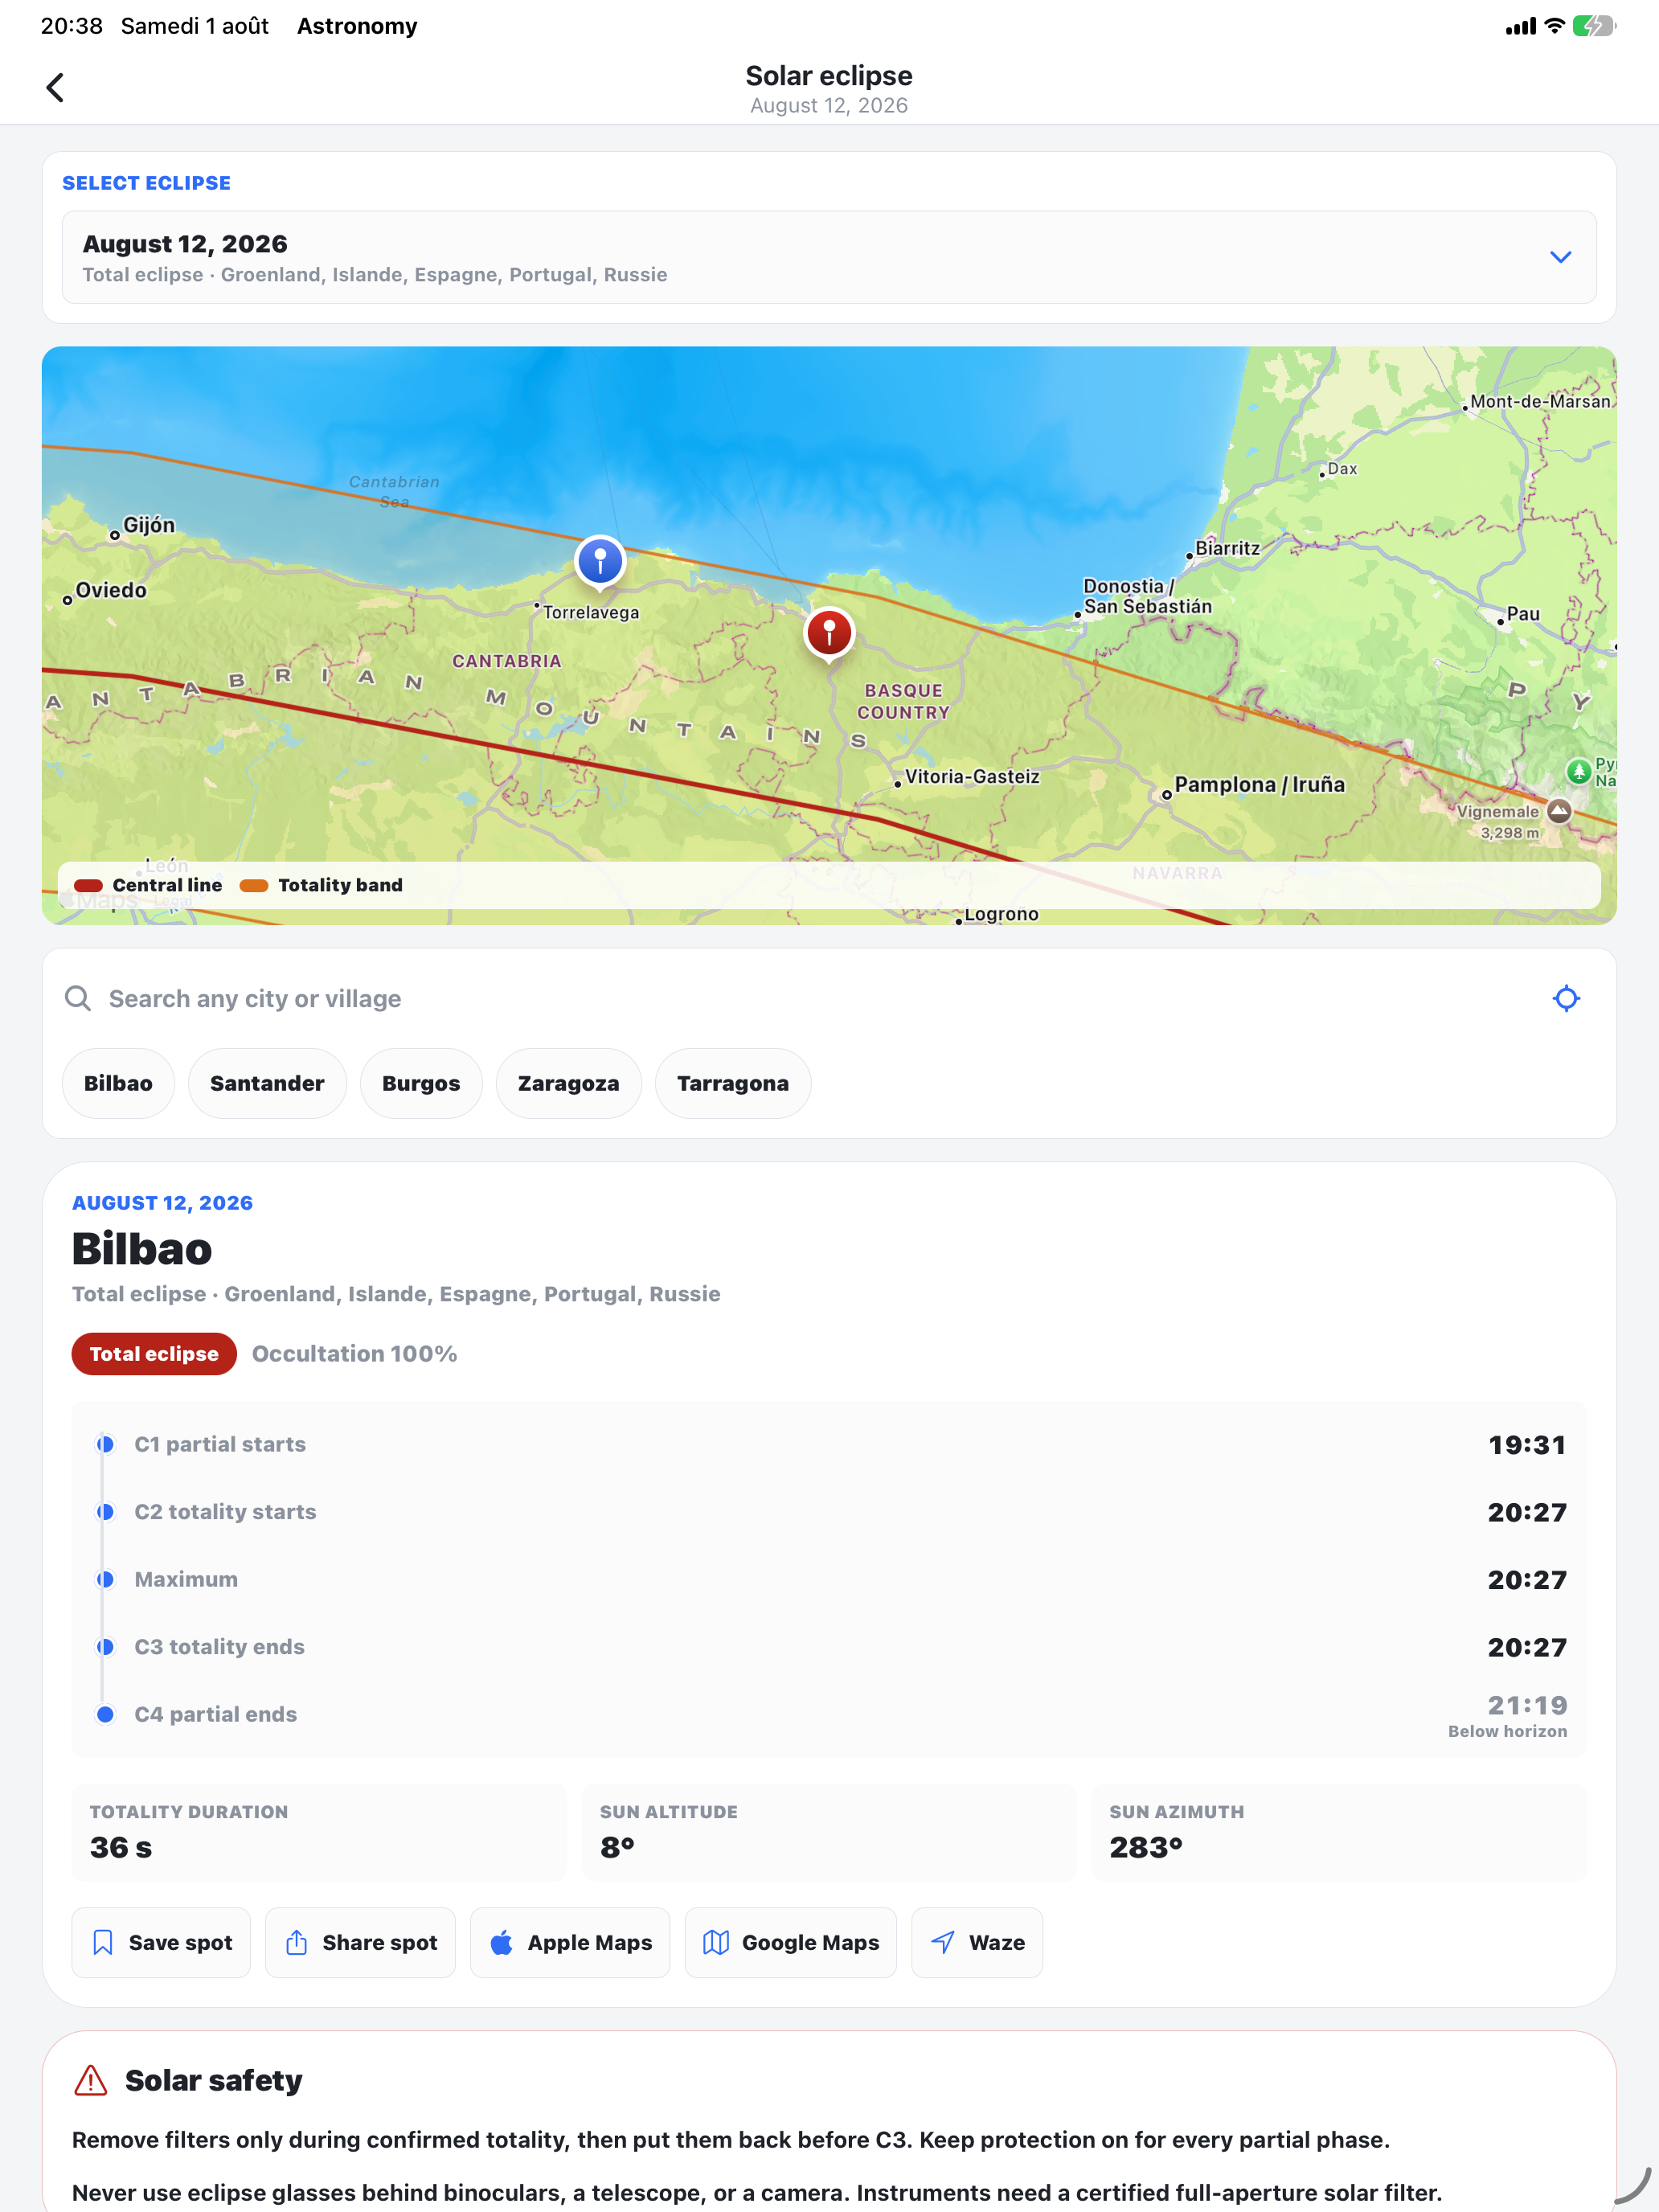
Task: Tap the Dax city label on map
Action: point(1342,469)
